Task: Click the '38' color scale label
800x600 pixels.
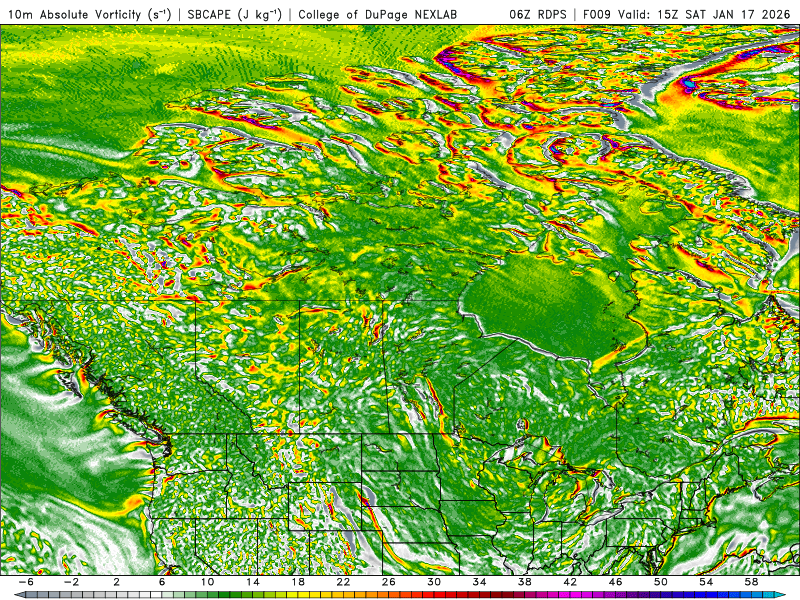Action: tap(524, 582)
